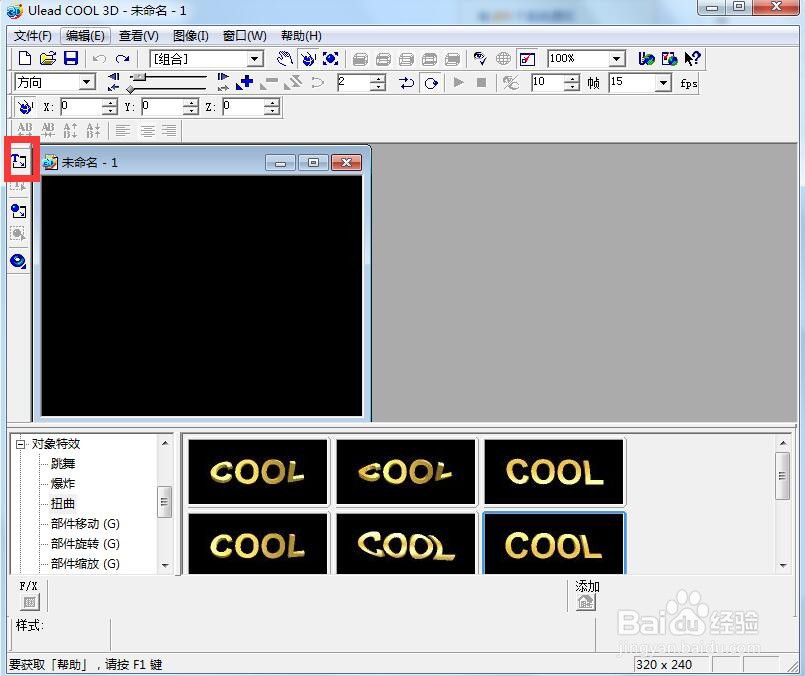The width and height of the screenshot is (805, 676).
Task: Open the [组合] object list dropdown
Action: (255, 59)
